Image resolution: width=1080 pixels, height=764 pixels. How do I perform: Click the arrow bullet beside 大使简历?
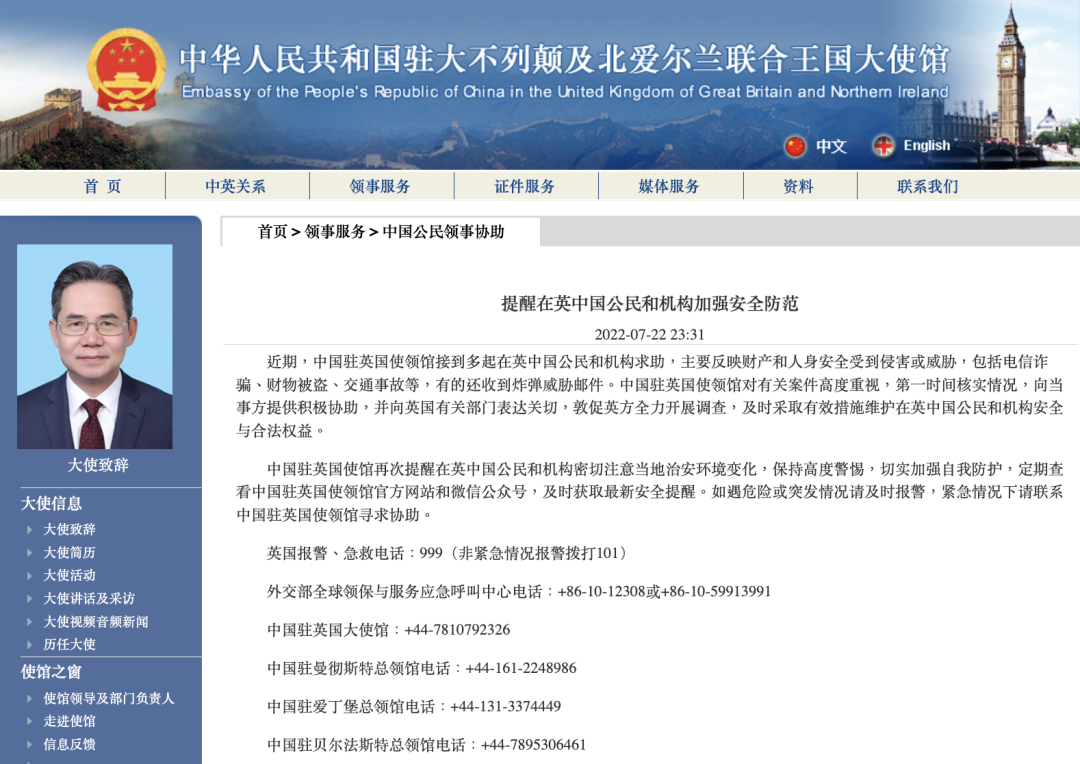tap(30, 553)
